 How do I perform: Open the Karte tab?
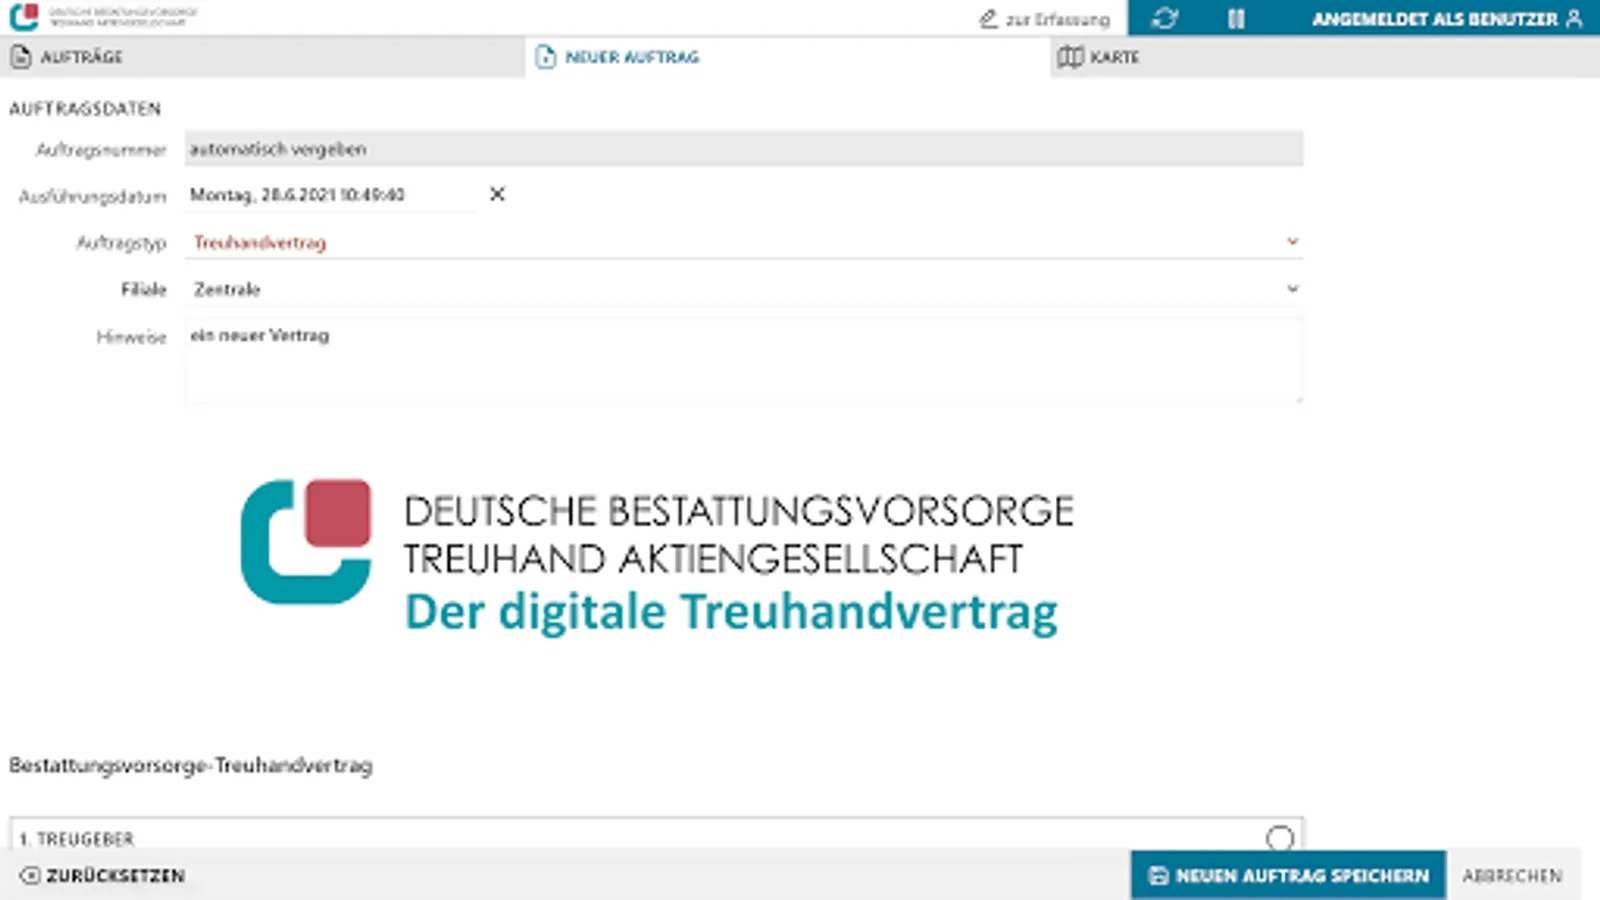point(1325,57)
